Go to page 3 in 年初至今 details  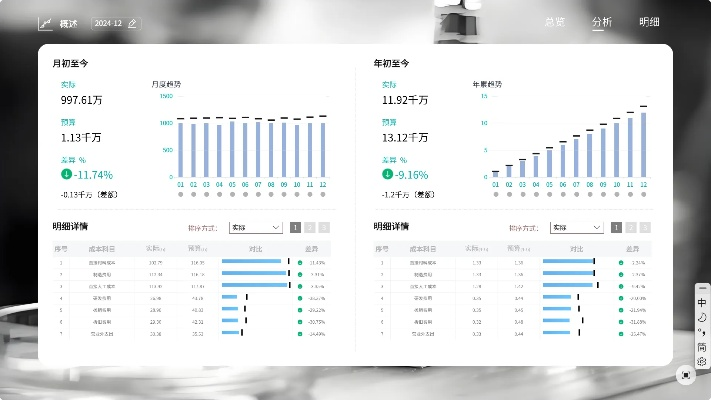(645, 227)
